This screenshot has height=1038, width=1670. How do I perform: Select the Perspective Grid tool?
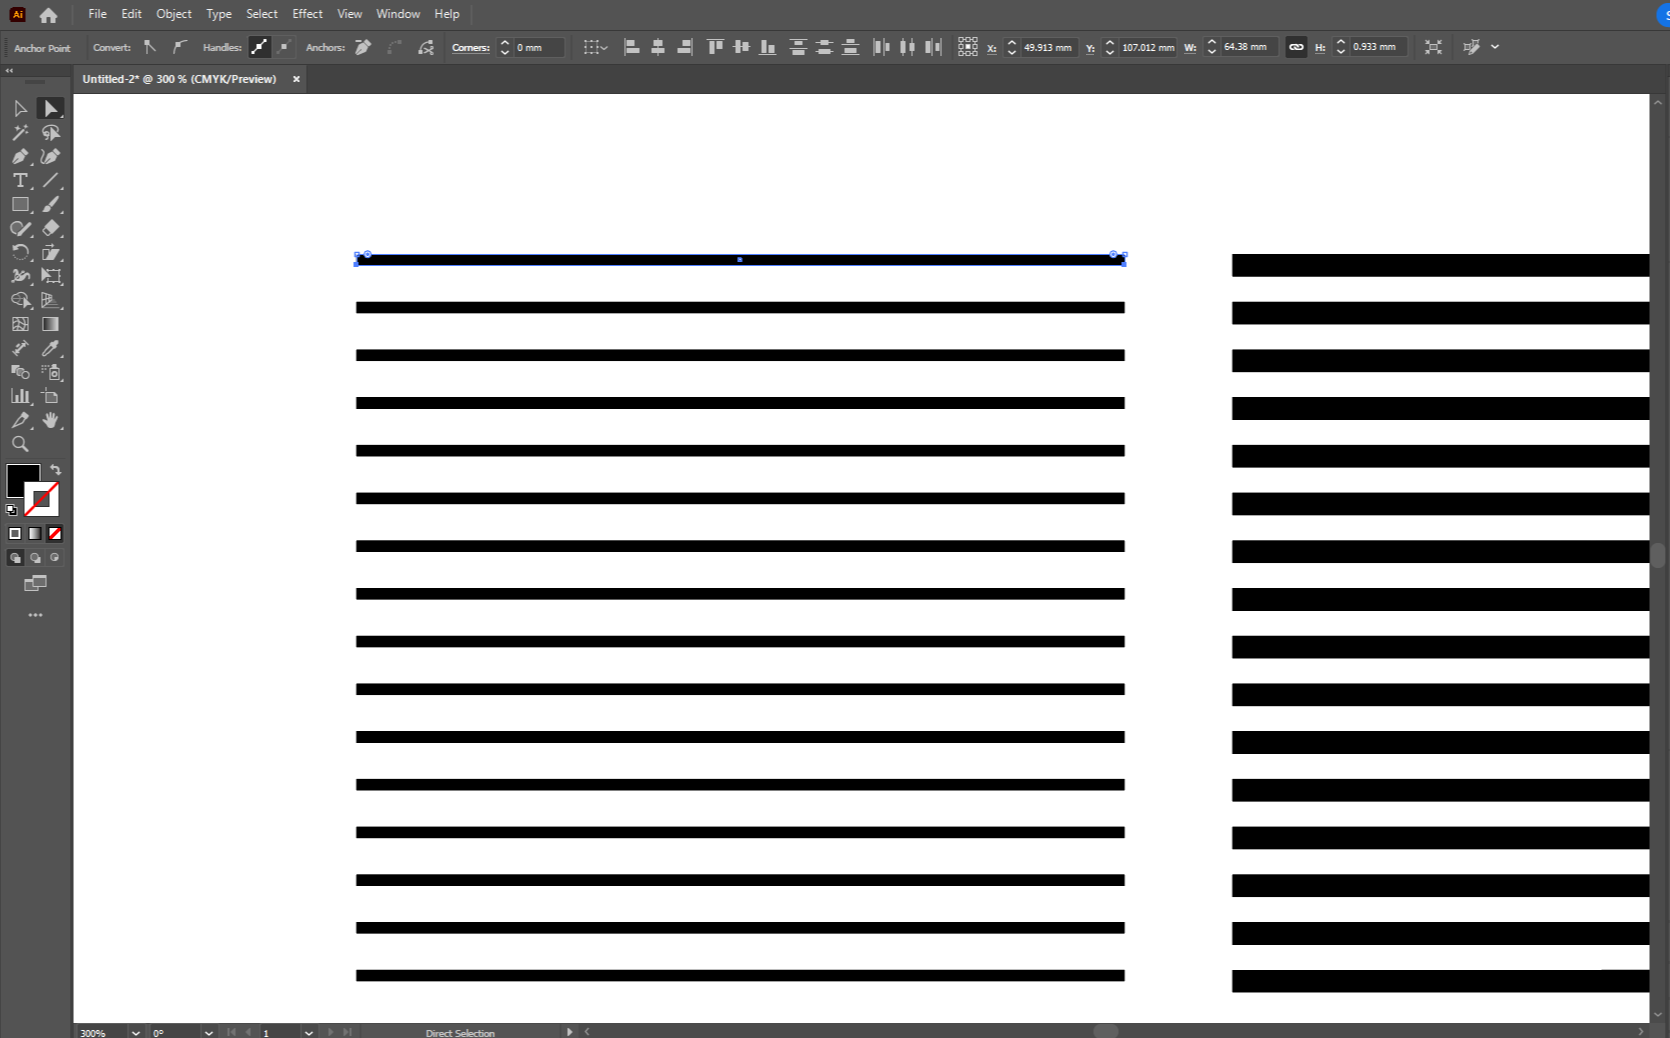click(51, 300)
